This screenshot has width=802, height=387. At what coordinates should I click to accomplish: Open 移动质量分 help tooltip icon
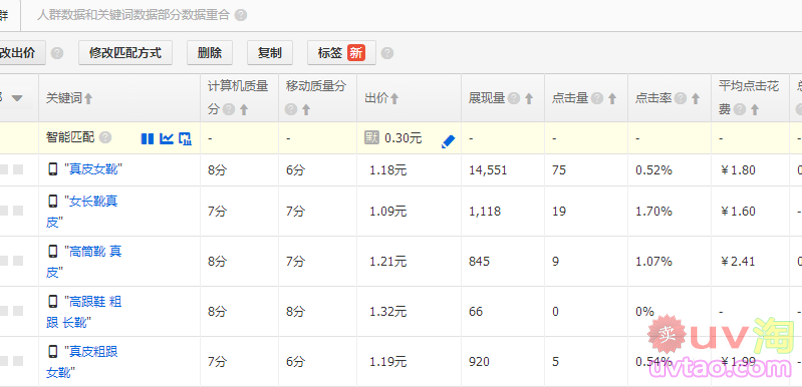(291, 109)
